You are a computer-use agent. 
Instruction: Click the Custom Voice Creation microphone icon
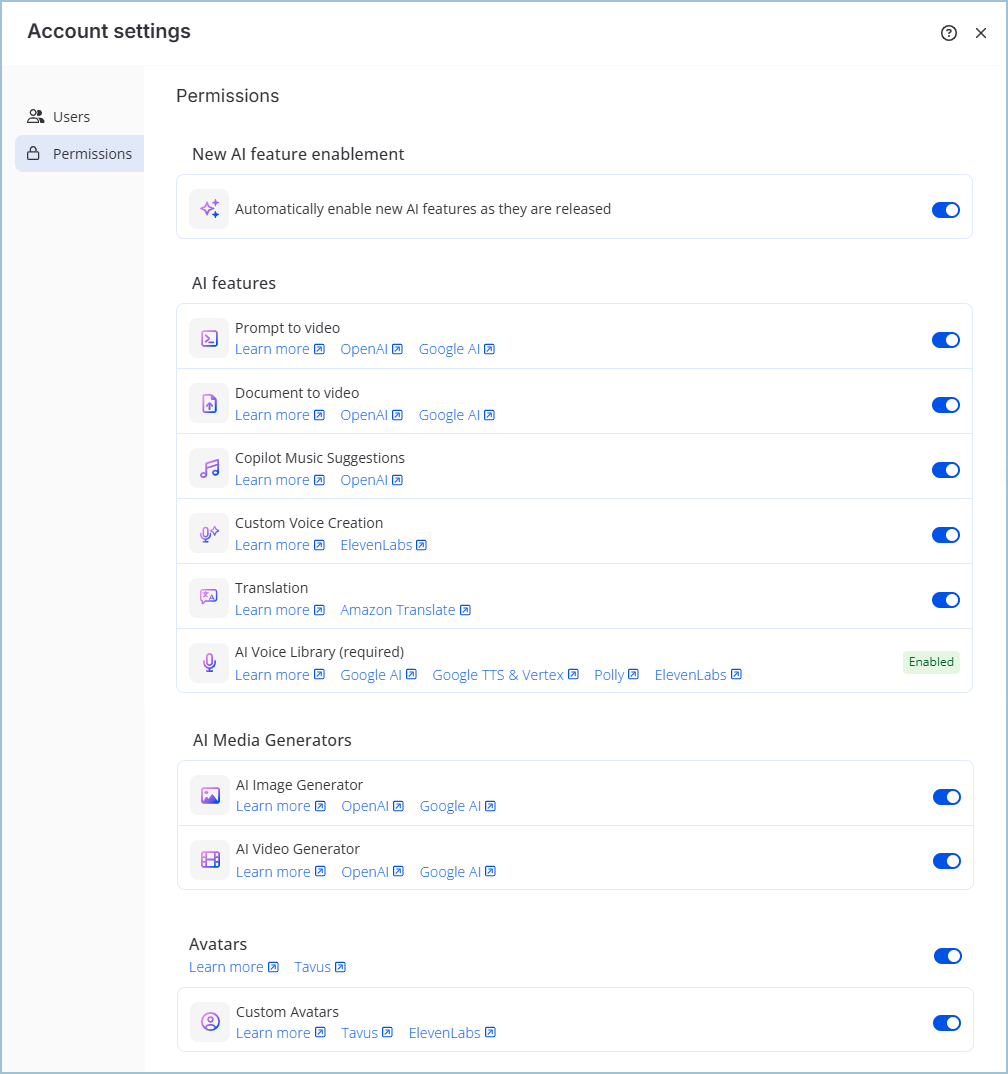[x=209, y=533]
